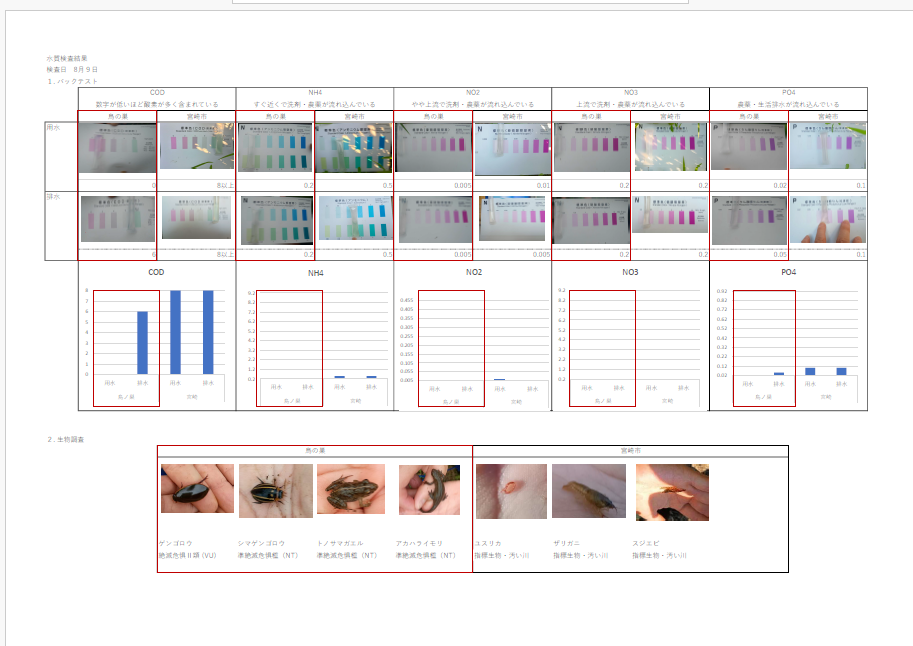This screenshot has width=913, height=646.
Task: Click the NO3 chart title
Action: [x=631, y=271]
